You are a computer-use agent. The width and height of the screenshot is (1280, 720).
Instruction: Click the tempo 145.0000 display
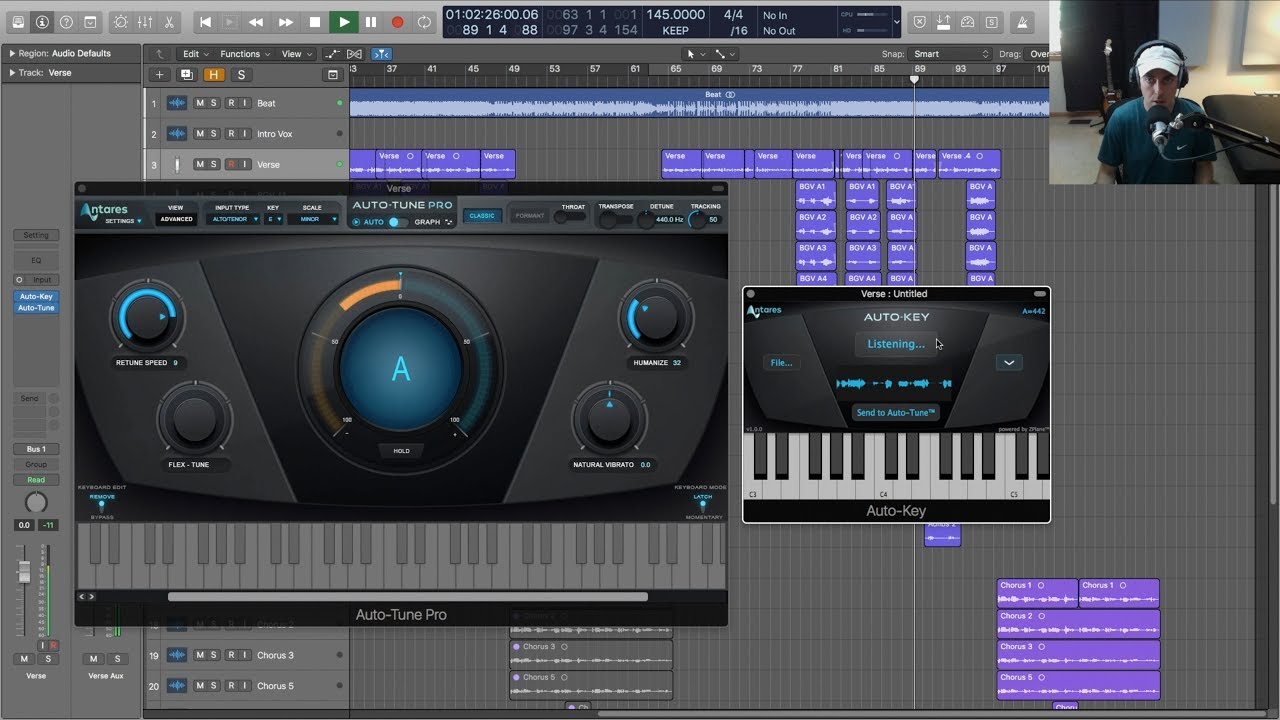click(675, 15)
